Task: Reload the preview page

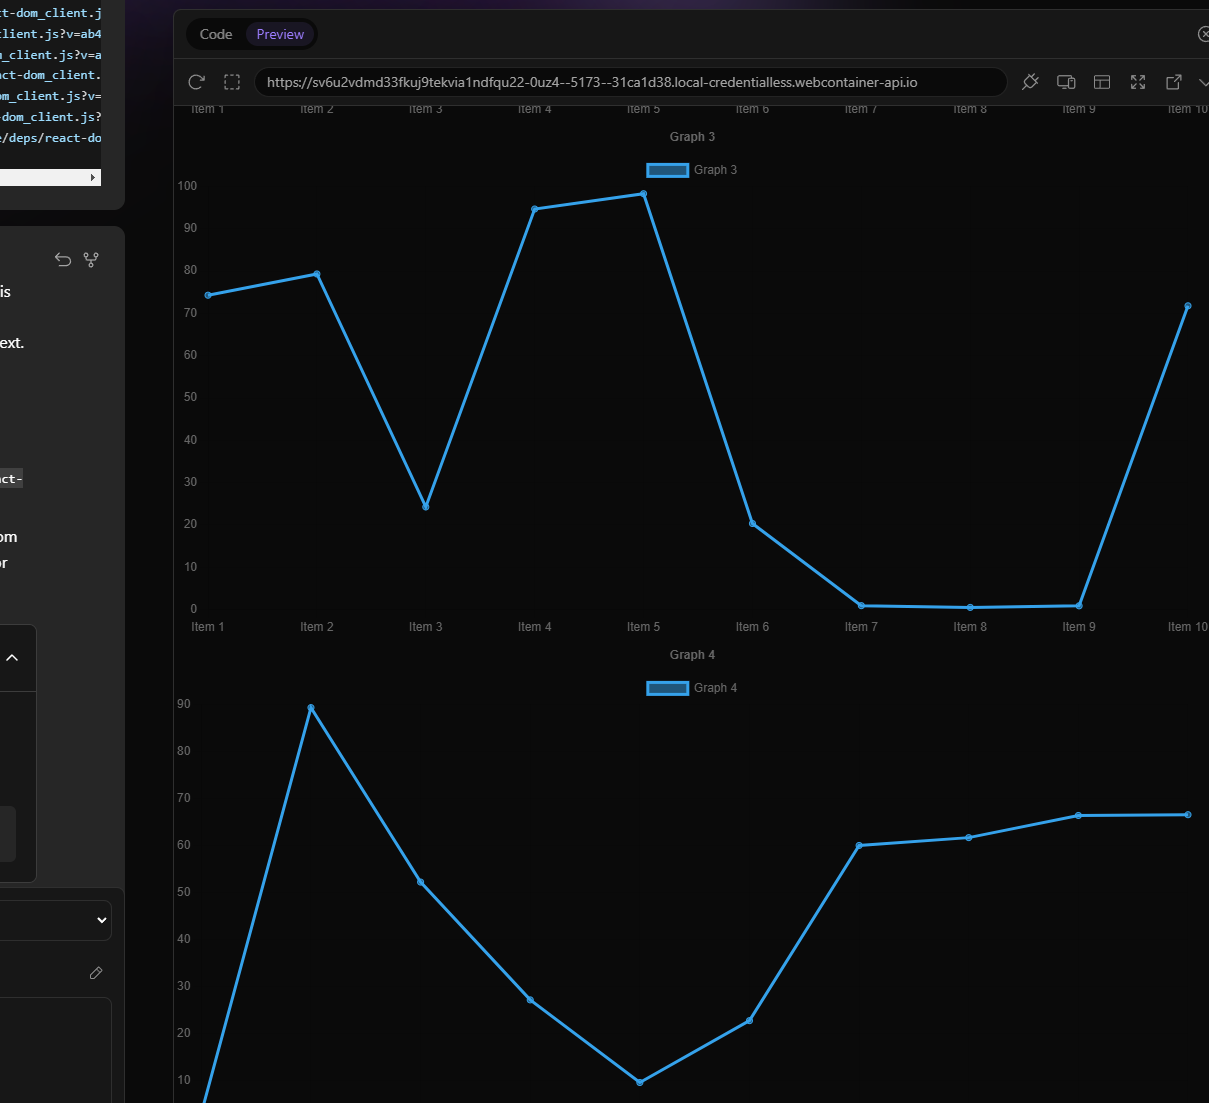Action: [197, 82]
